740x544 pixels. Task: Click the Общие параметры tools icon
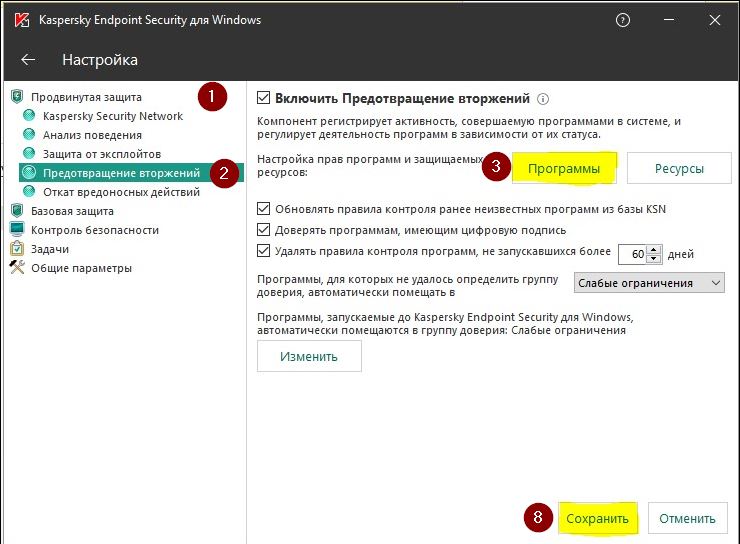click(x=17, y=268)
